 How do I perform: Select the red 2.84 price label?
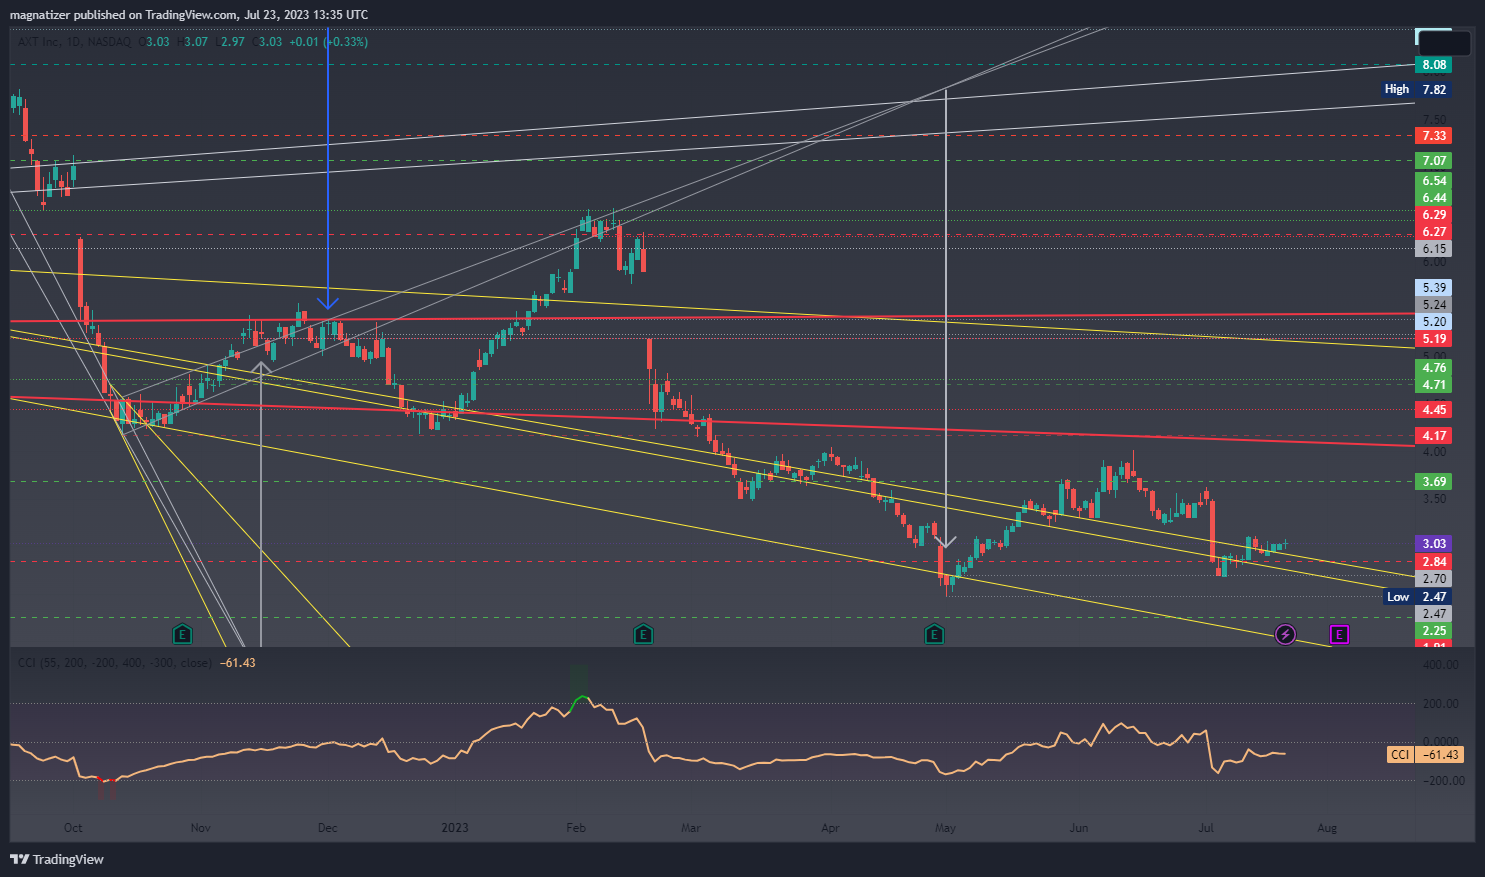tap(1434, 562)
